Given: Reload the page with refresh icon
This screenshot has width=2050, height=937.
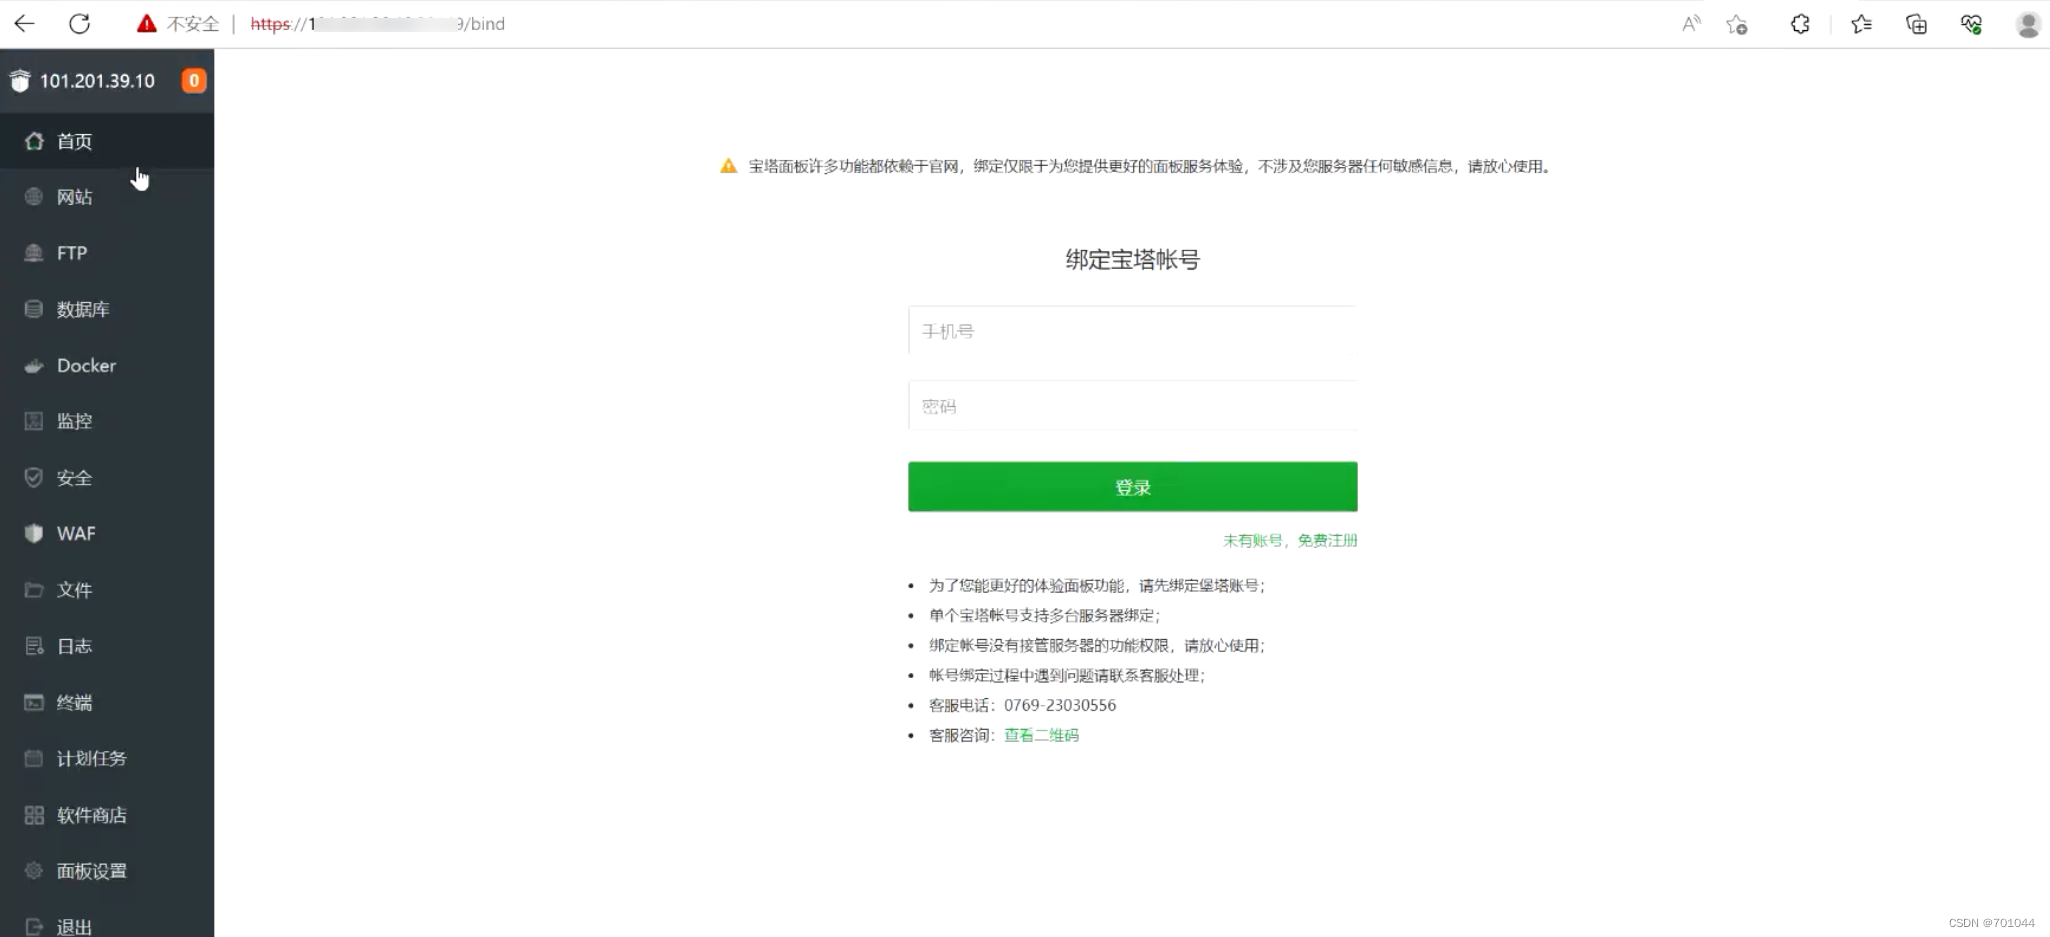Looking at the screenshot, I should coord(80,24).
